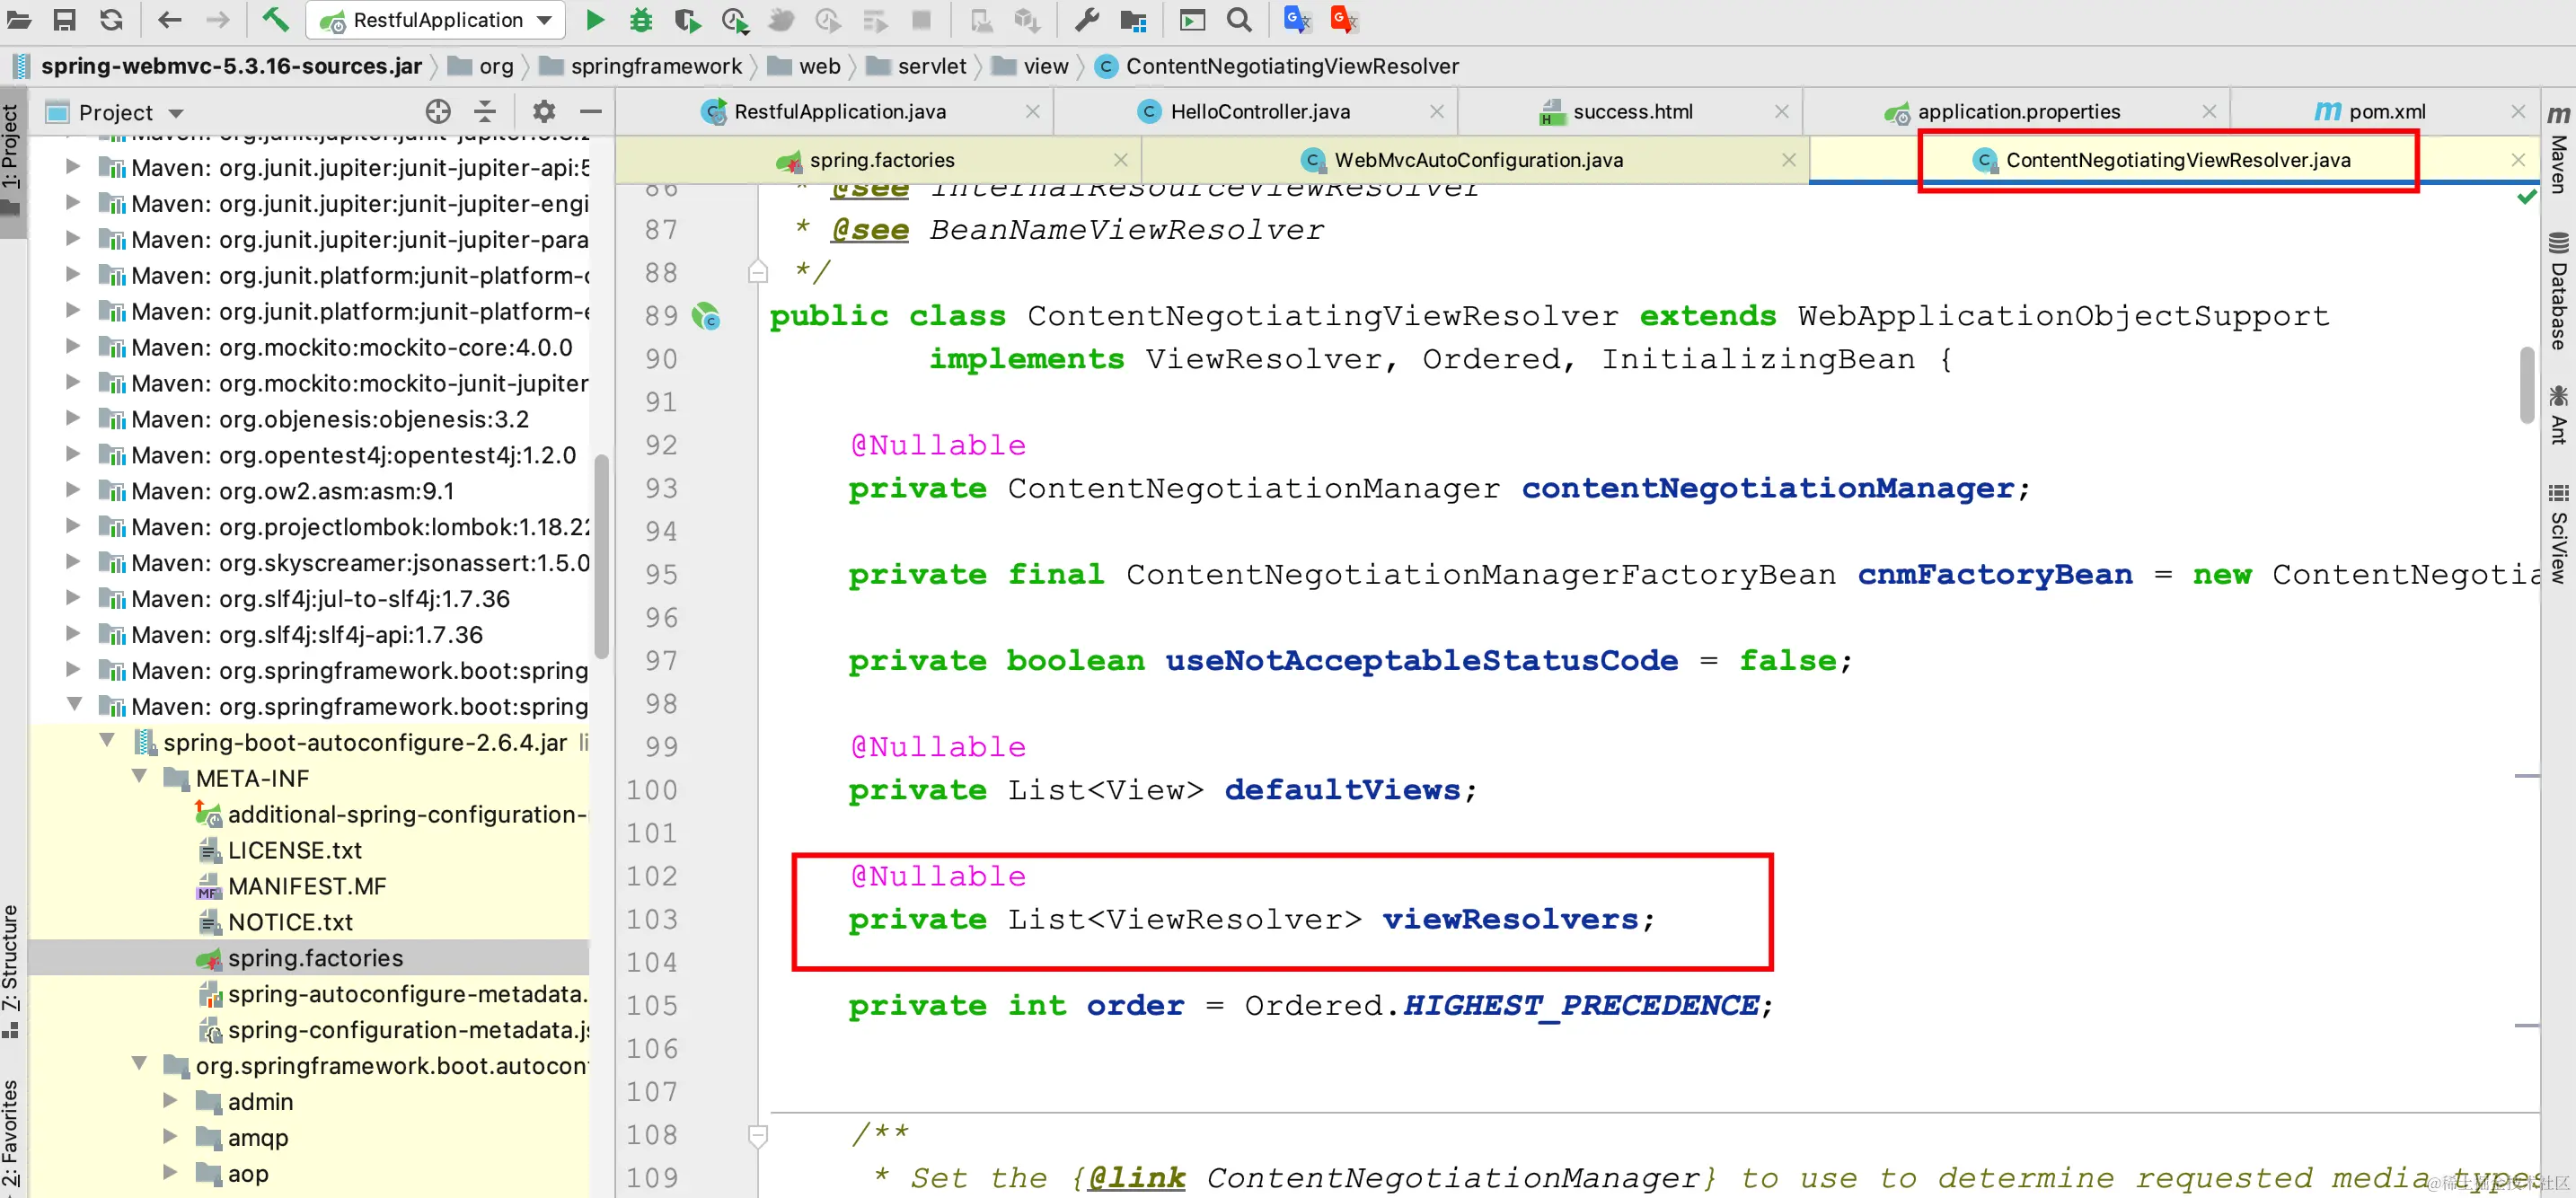Select NOTICE.txt in project tree

(290, 922)
